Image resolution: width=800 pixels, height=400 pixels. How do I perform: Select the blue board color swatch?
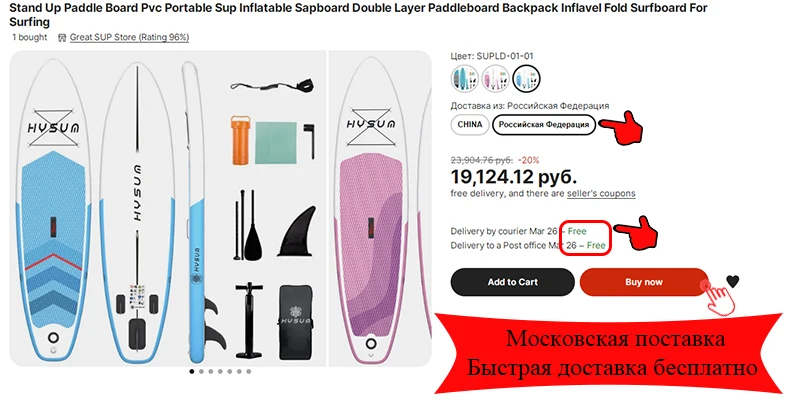point(465,79)
